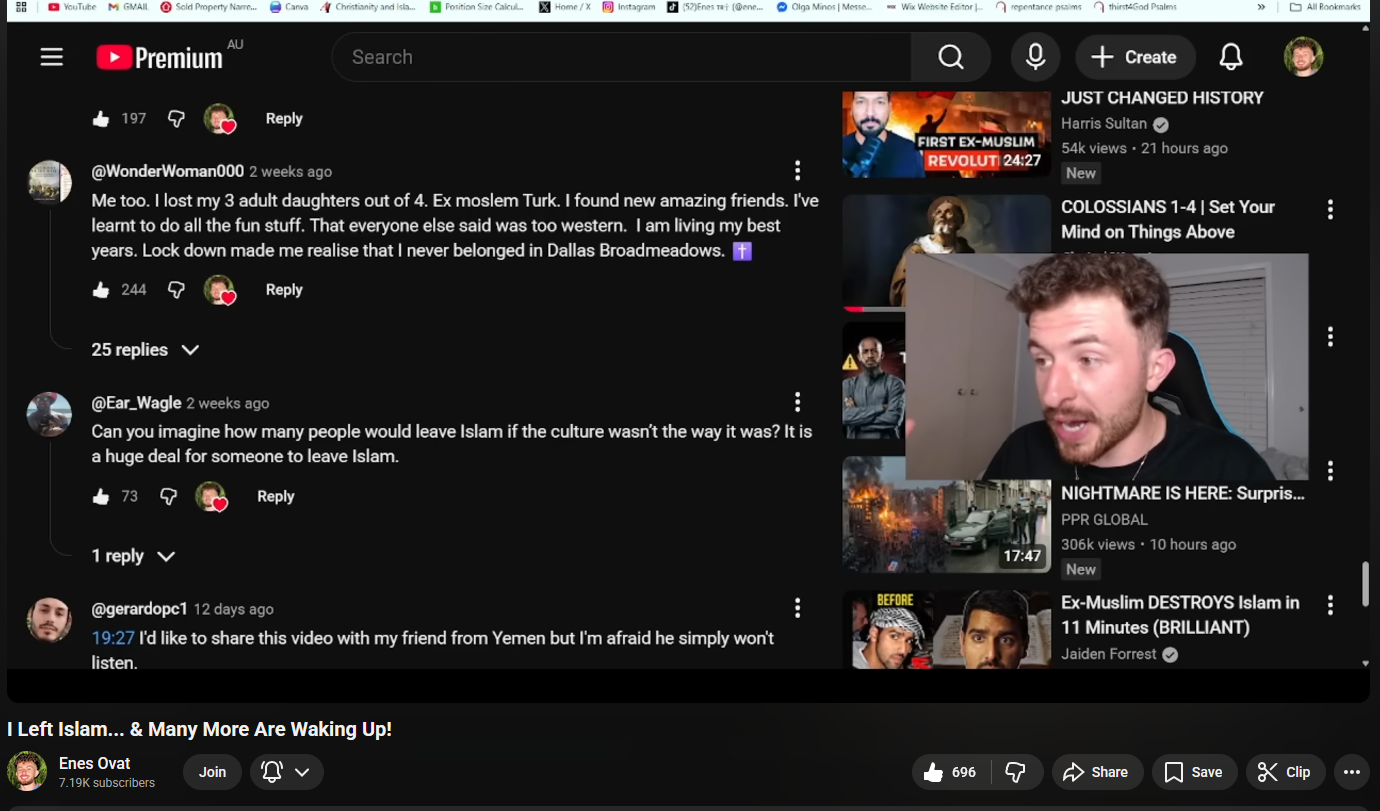Reply to the comment with 197 likes
Screen dimensions: 1380x811
tap(284, 119)
